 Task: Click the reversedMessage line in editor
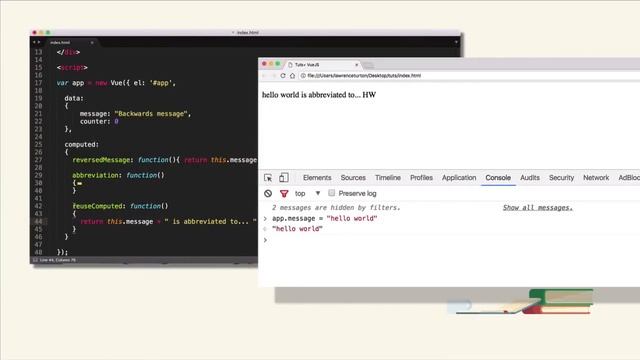coord(164,160)
